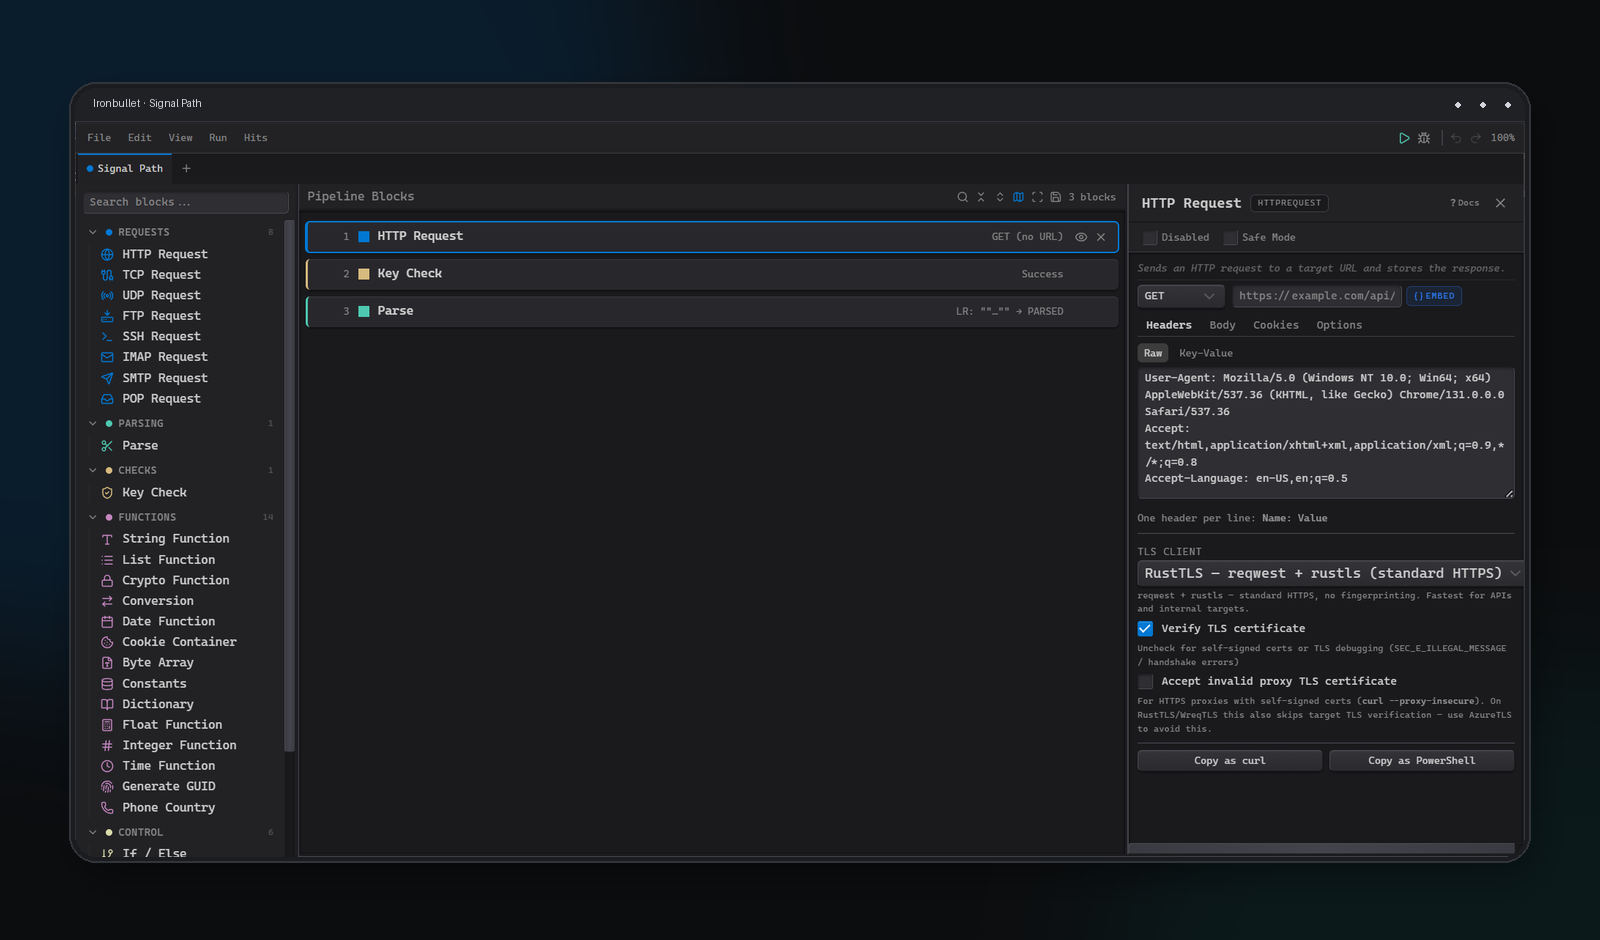Viewport: 1600px width, 940px height.
Task: Switch headers view to Raw
Action: point(1153,353)
